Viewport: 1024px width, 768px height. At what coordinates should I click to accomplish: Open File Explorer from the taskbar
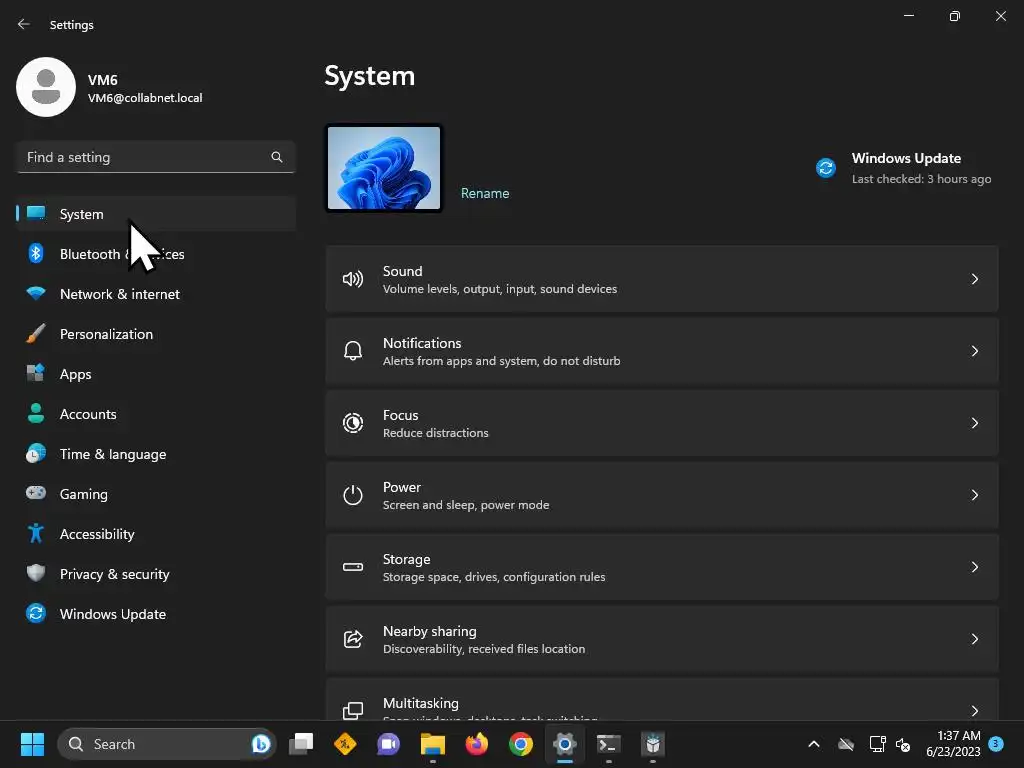click(x=432, y=744)
